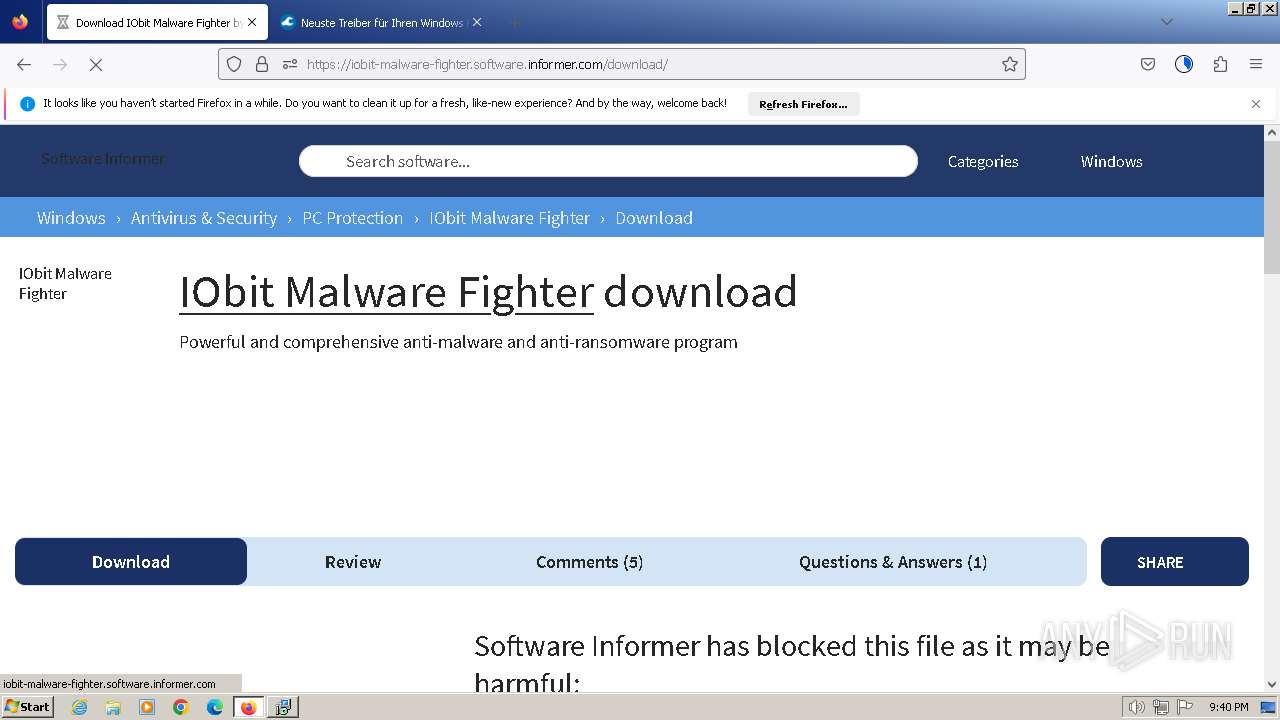Click the network tray icon
Image resolution: width=1280 pixels, height=720 pixels.
[x=1161, y=707]
